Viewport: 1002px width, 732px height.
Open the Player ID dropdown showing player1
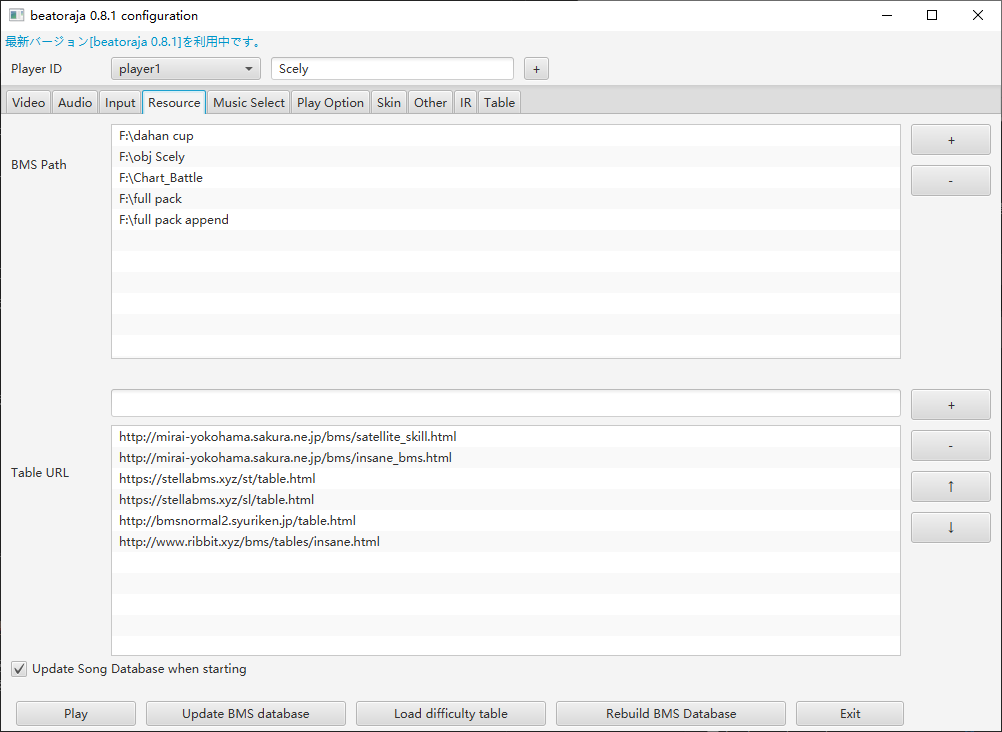pos(186,69)
